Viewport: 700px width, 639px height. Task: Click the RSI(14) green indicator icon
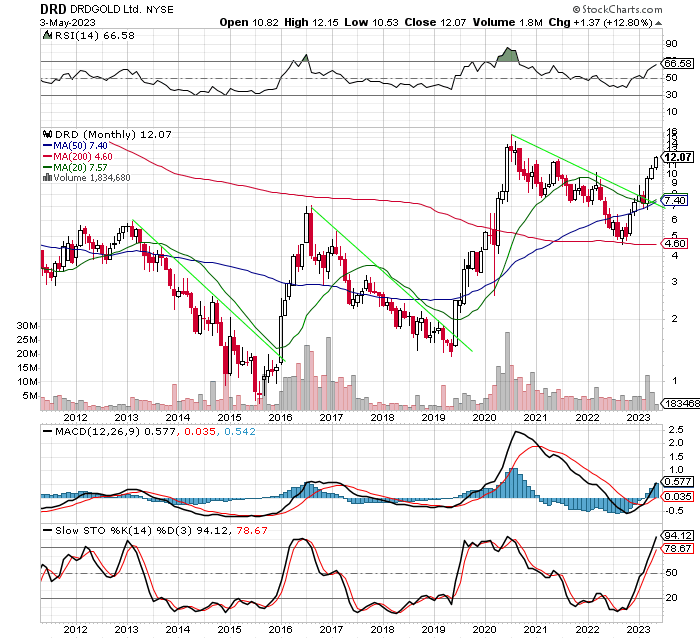pyautogui.click(x=46, y=35)
